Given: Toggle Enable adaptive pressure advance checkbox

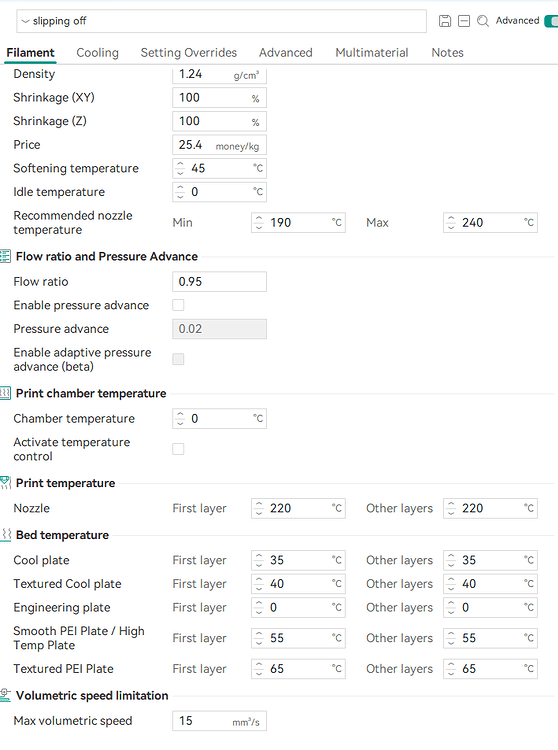Looking at the screenshot, I should tap(178, 359).
